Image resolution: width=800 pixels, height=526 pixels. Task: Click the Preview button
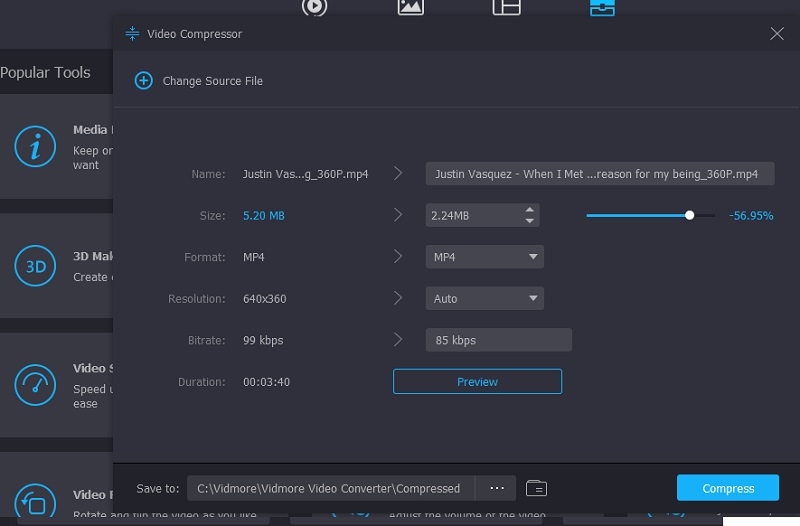click(477, 382)
